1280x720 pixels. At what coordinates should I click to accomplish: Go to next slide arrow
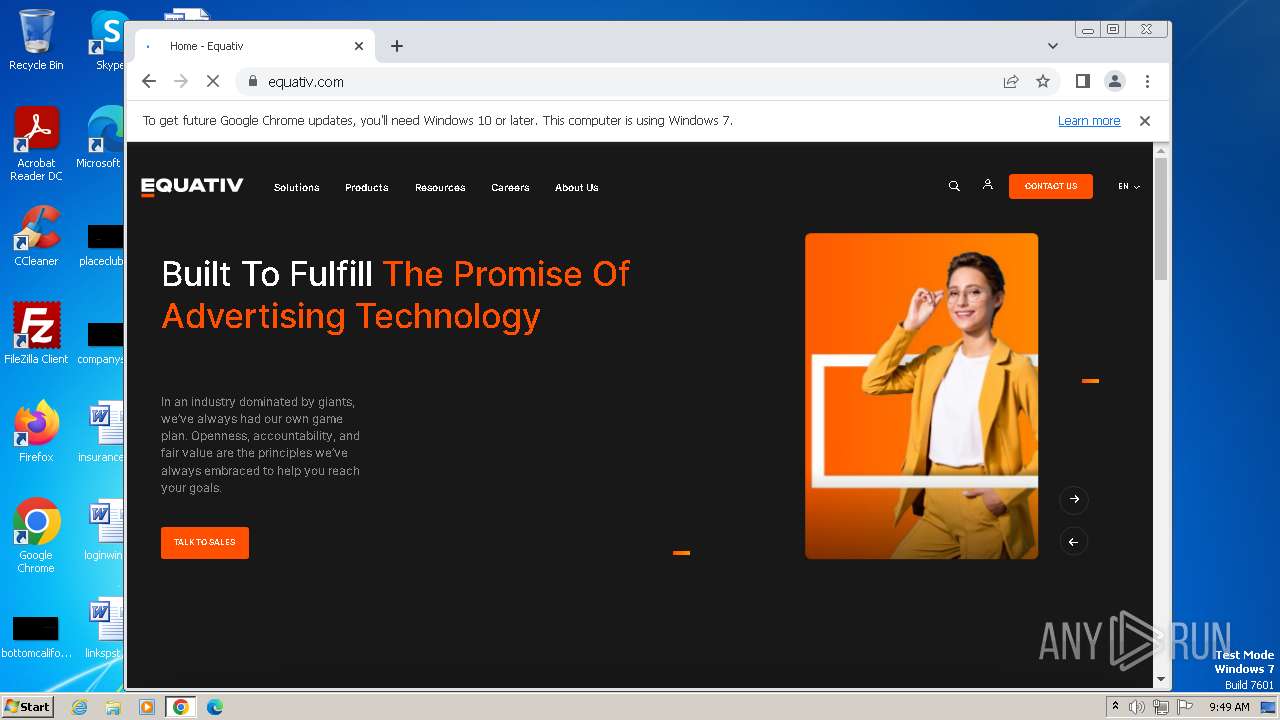pyautogui.click(x=1074, y=499)
